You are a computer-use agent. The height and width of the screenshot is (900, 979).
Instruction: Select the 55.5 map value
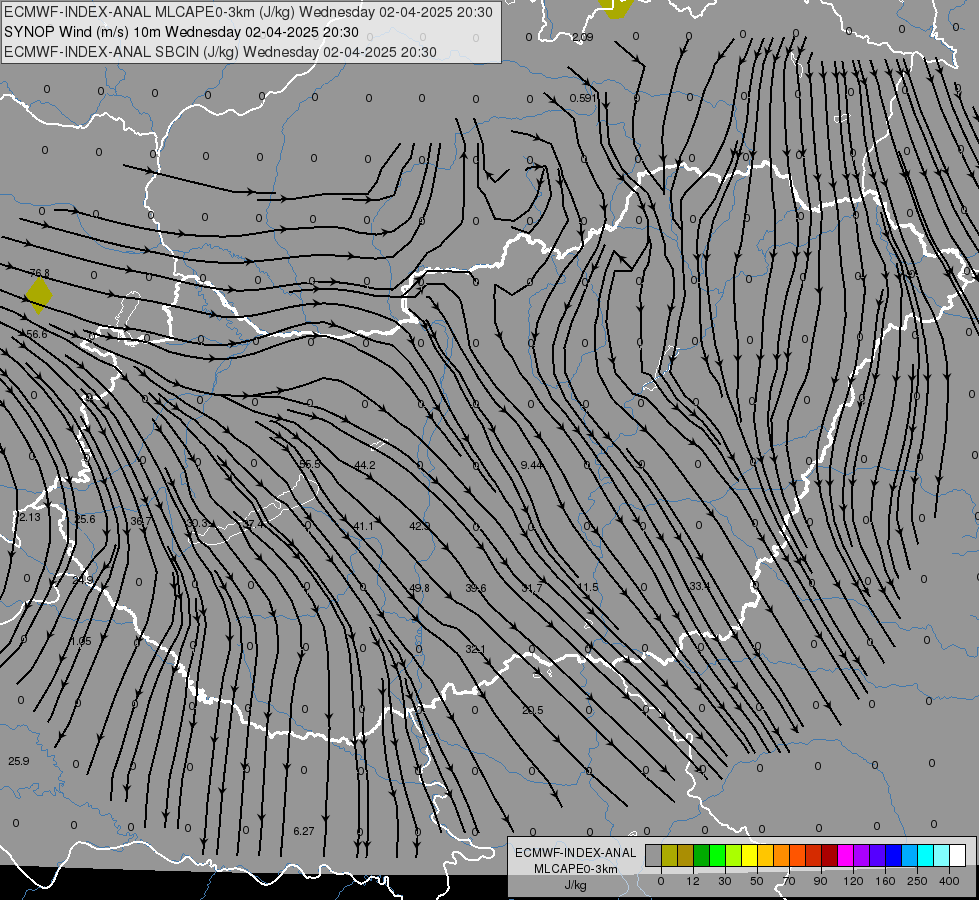[310, 464]
